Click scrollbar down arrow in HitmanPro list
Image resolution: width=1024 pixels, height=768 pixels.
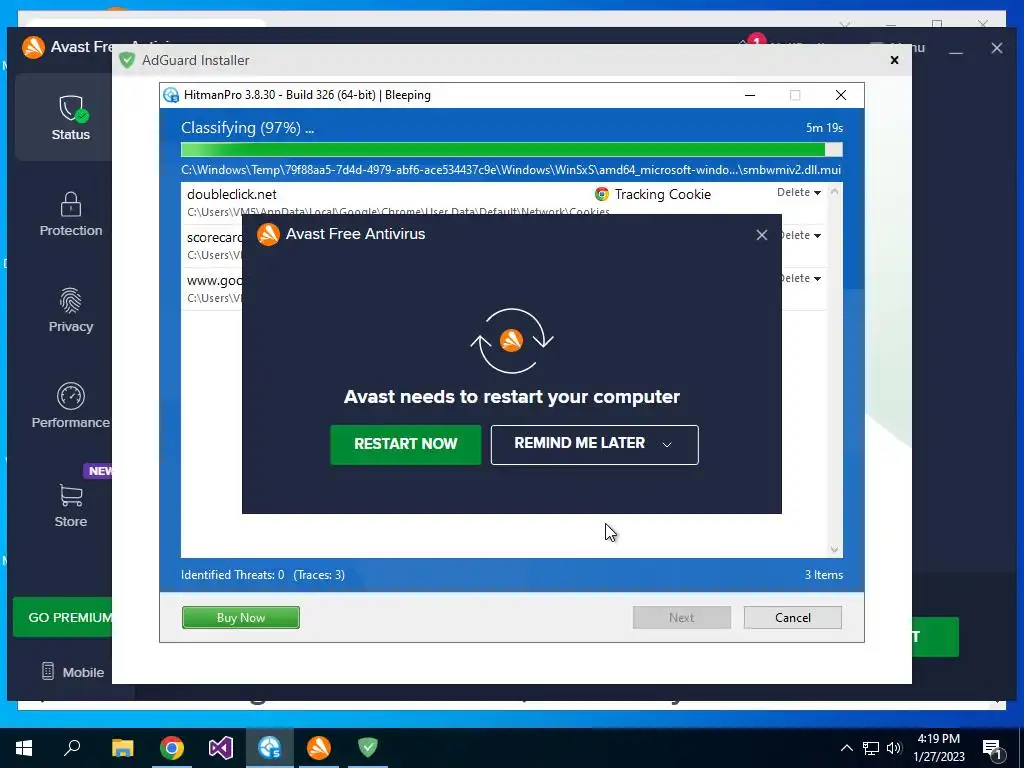pos(834,550)
